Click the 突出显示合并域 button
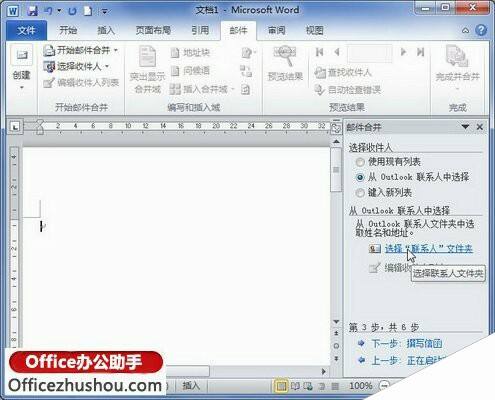 [147, 69]
